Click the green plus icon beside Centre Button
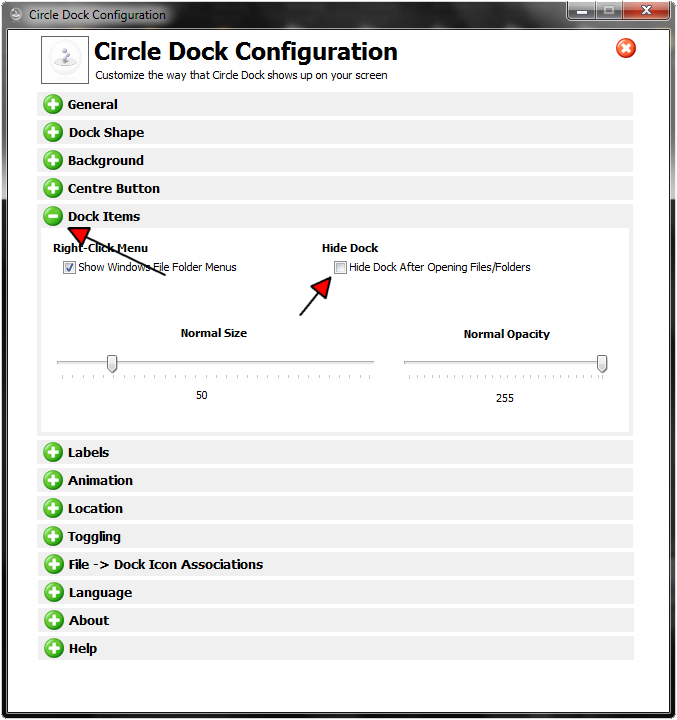Viewport: 677px width, 720px height. point(53,189)
